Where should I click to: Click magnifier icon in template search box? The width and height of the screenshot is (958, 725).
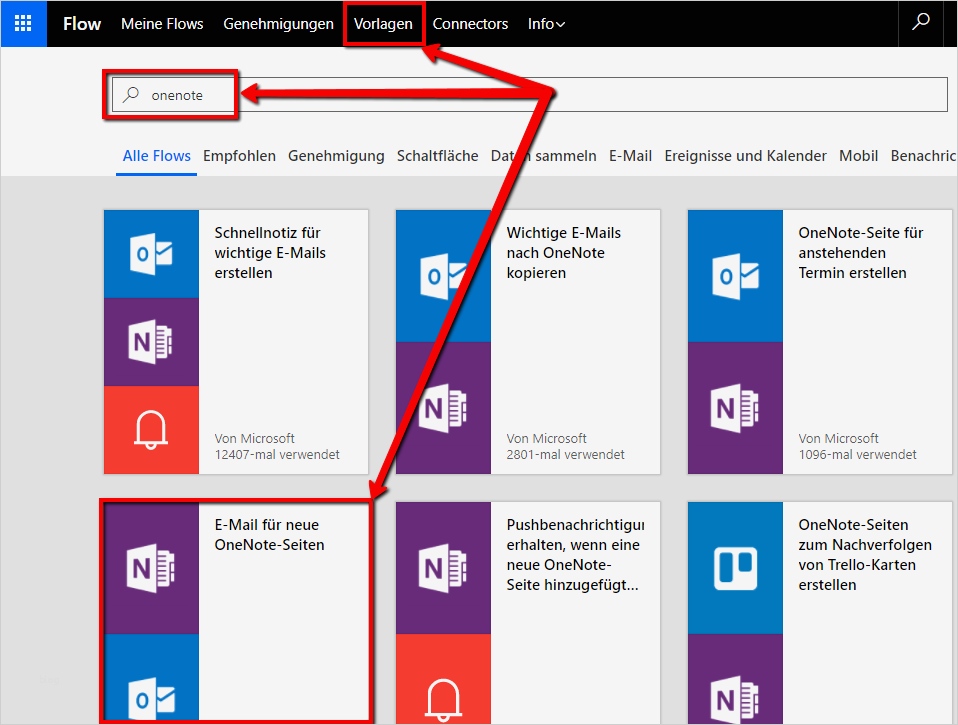(131, 95)
